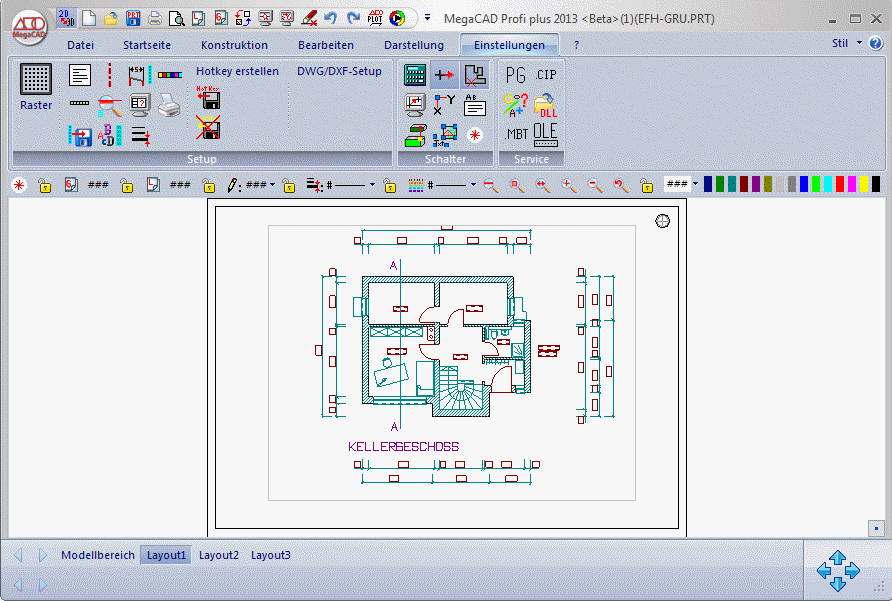The image size is (892, 601).
Task: Open line type dropdown beside rainbow icon
Action: pos(473,185)
